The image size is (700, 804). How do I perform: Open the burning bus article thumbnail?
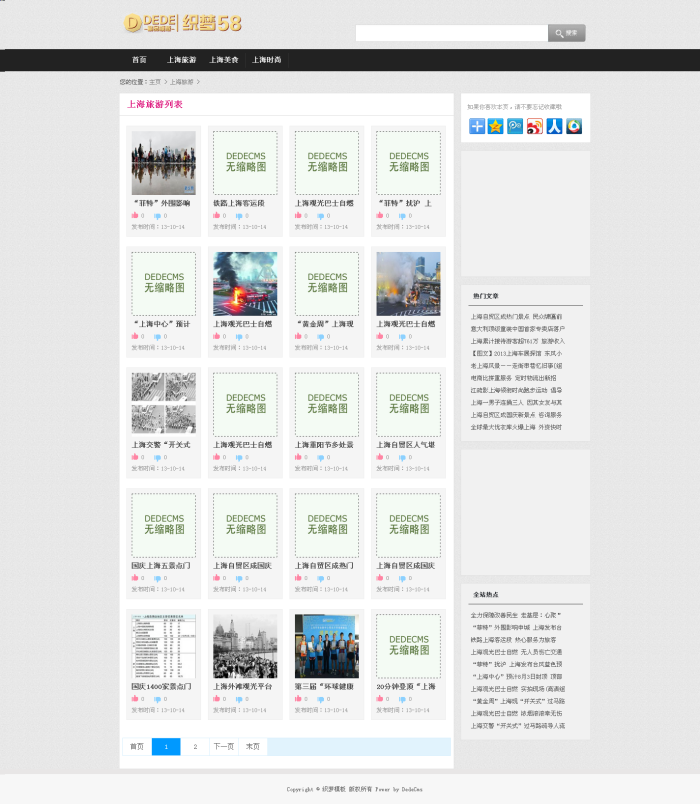coord(245,284)
